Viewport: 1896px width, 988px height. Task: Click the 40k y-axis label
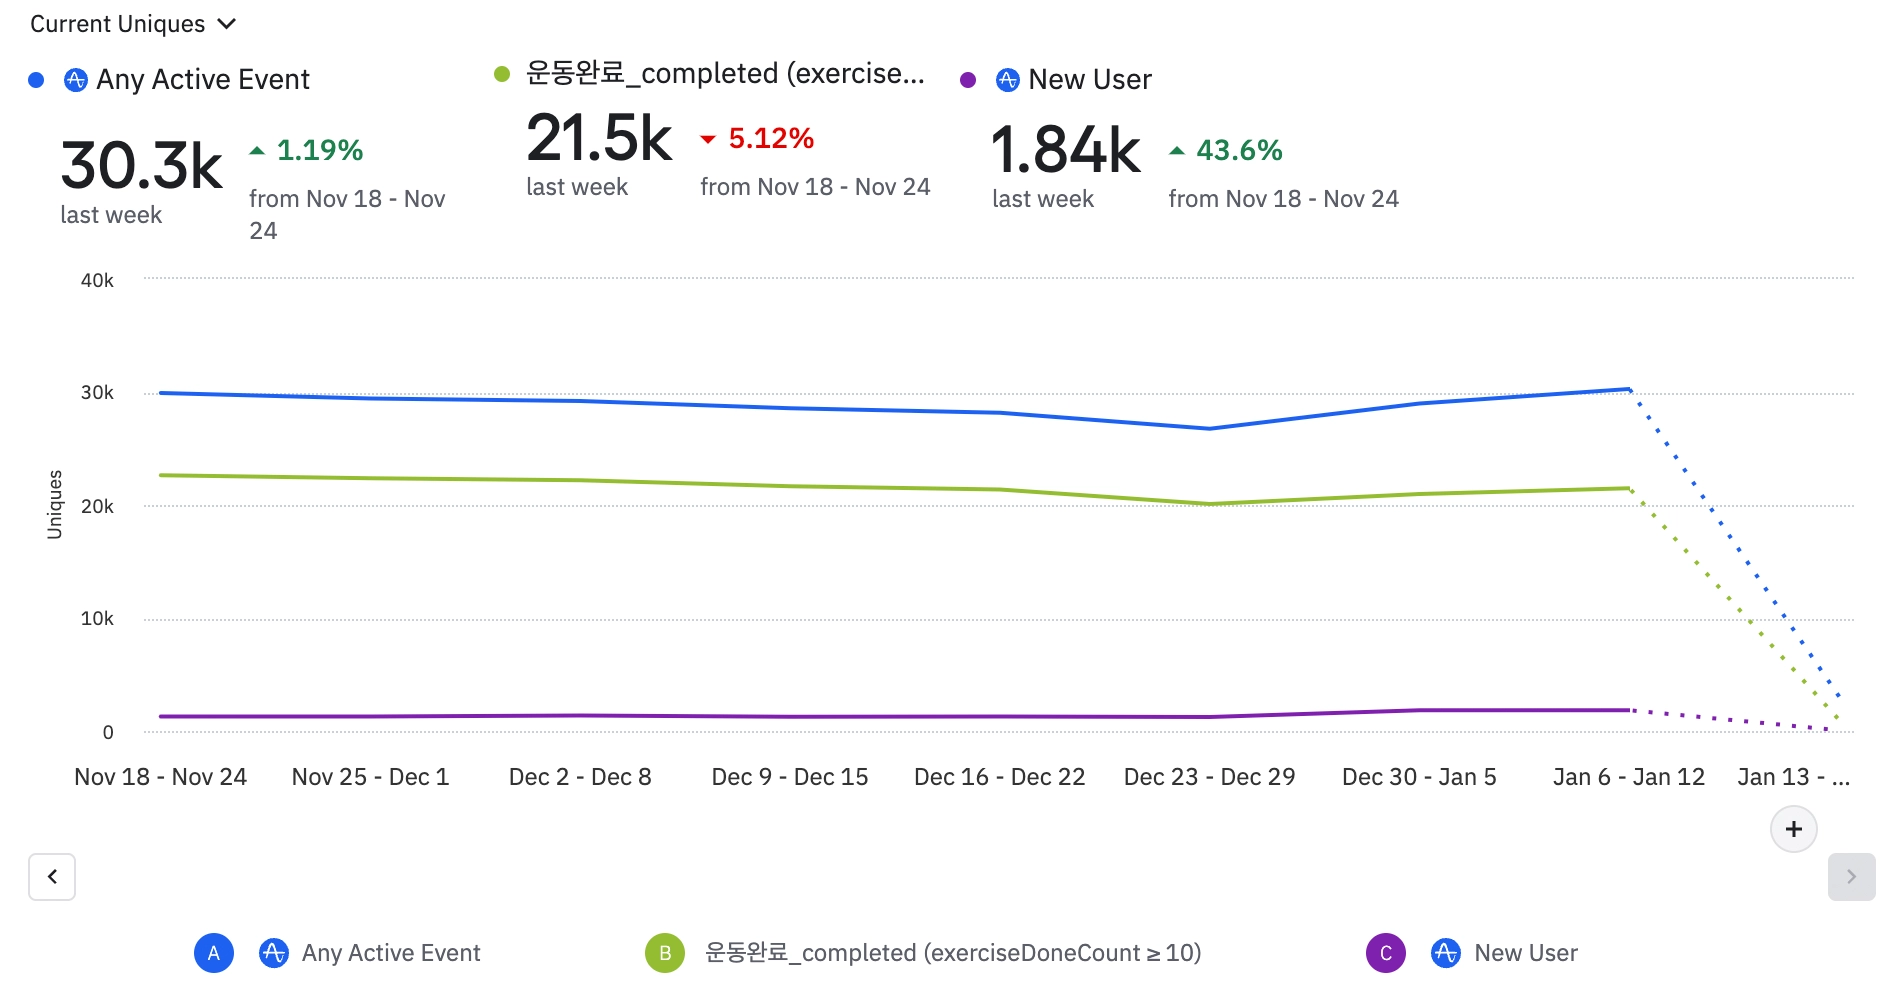click(x=97, y=281)
